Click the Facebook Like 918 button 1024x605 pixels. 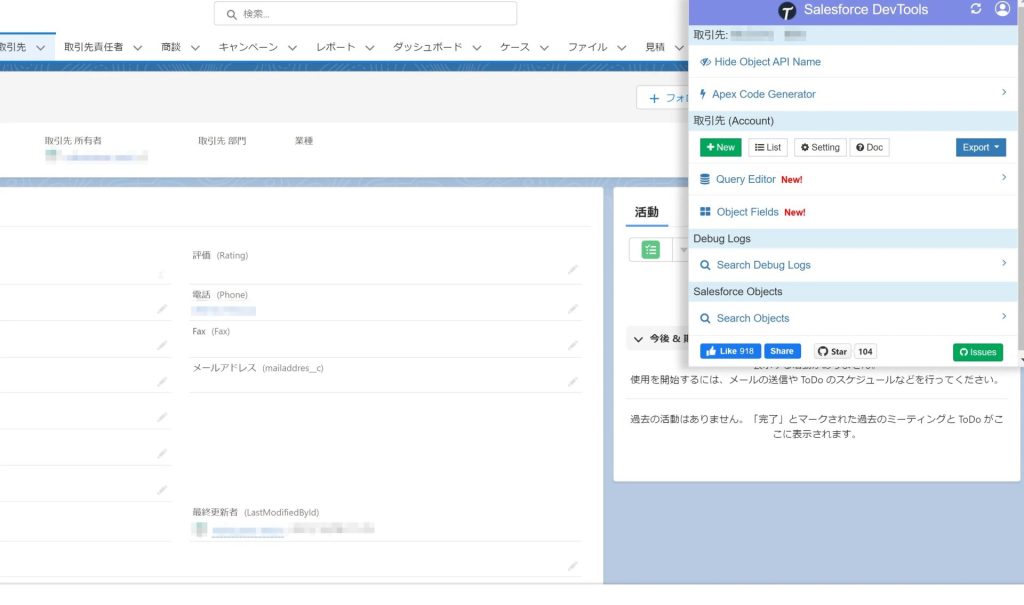tap(730, 352)
